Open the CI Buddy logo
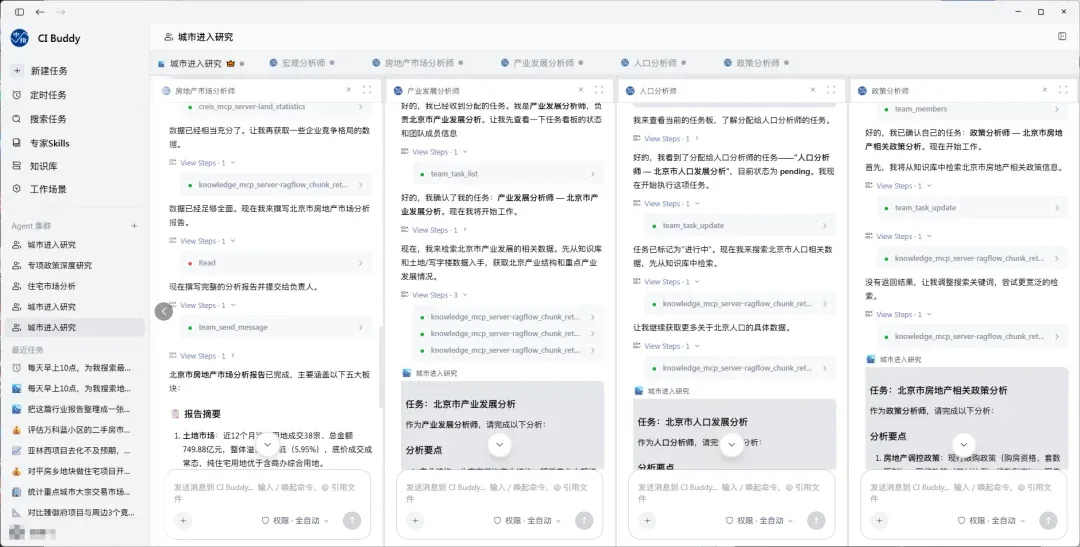This screenshot has height=547, width=1080. (19, 38)
